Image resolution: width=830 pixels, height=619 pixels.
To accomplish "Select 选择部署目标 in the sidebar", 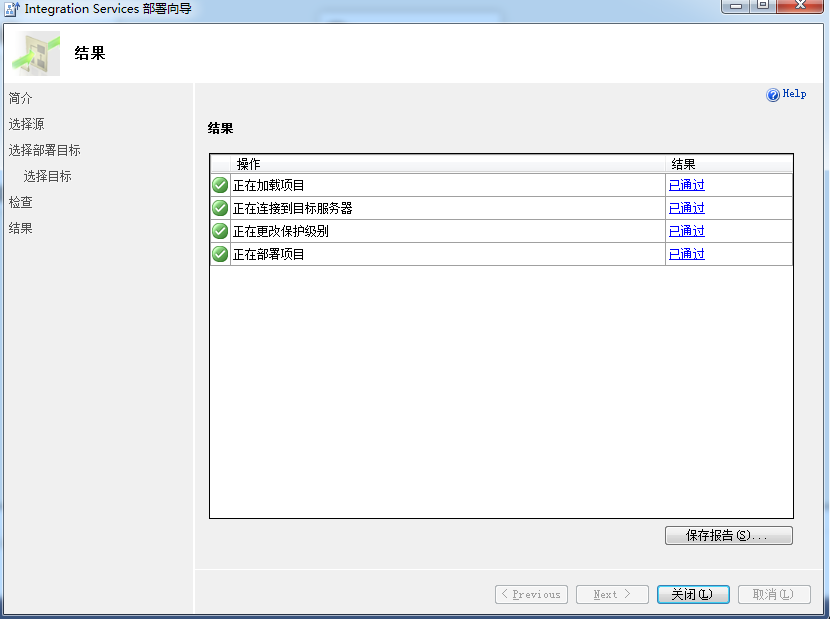I will pos(45,149).
